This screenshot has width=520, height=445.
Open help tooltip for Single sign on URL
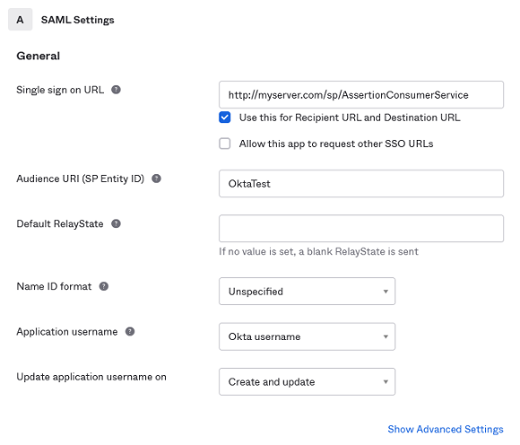116,90
